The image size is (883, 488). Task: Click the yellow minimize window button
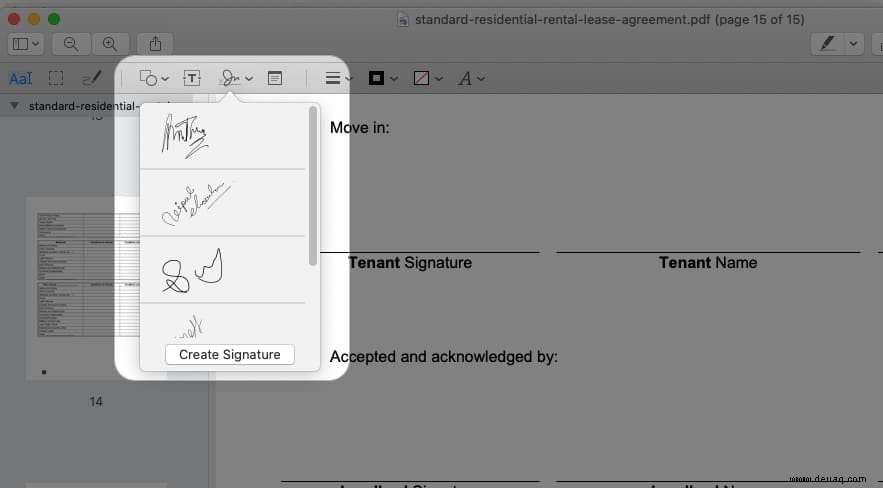click(x=34, y=19)
